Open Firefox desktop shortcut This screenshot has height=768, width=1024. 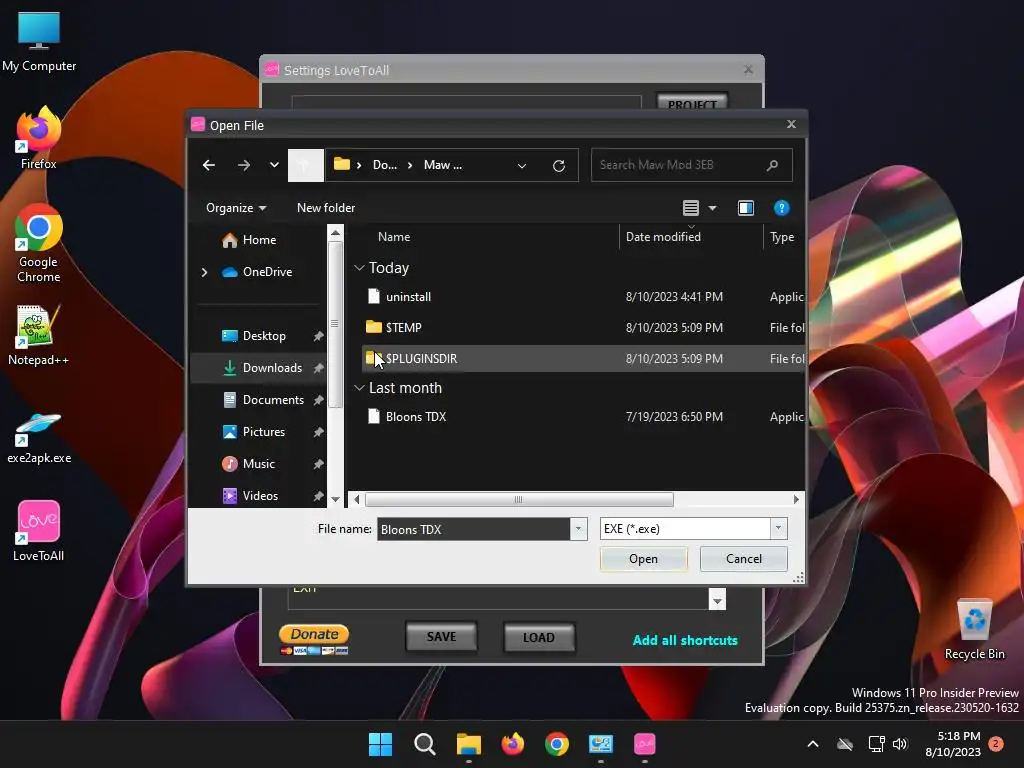click(39, 138)
